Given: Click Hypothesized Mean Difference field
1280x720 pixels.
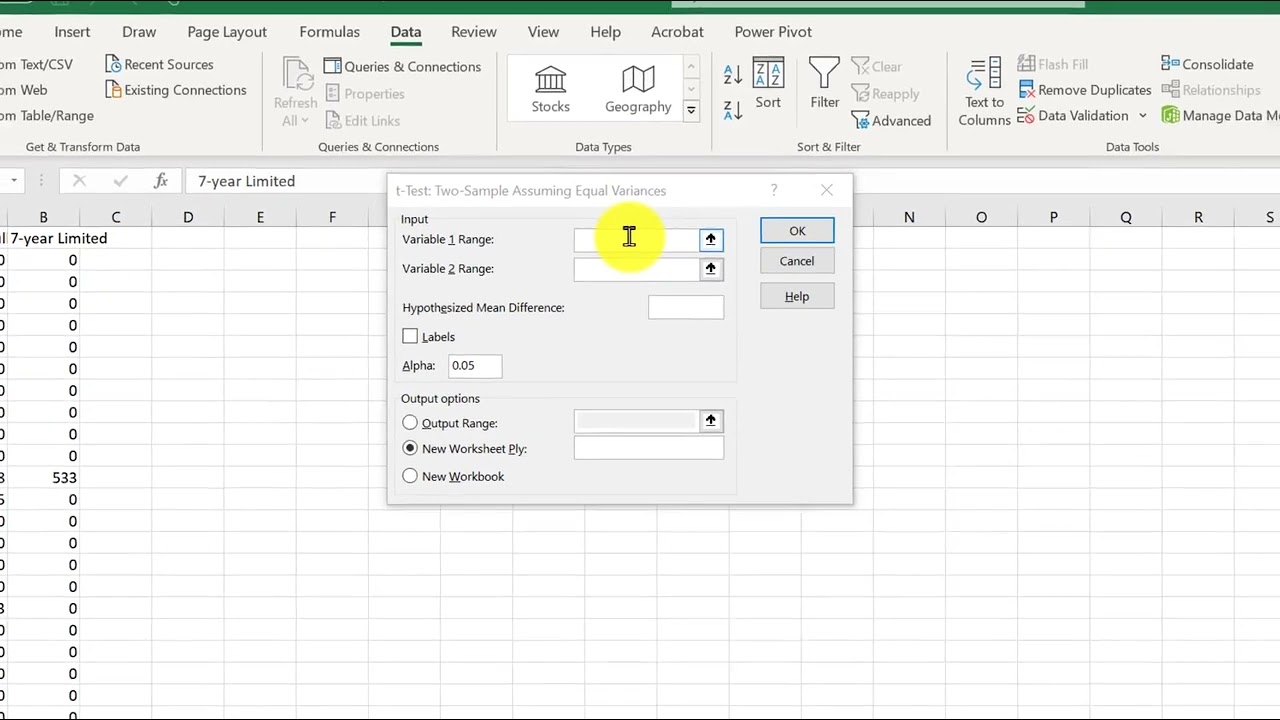Looking at the screenshot, I should click(x=686, y=308).
